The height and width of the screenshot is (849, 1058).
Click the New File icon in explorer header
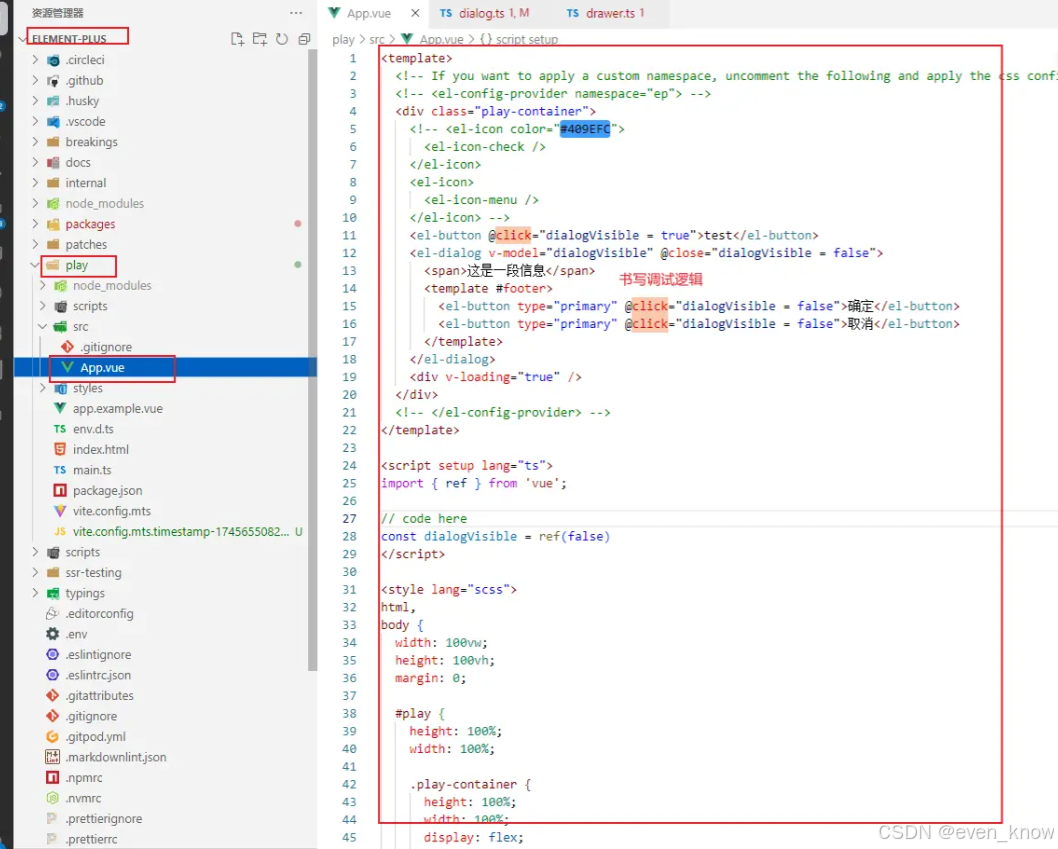pyautogui.click(x=238, y=39)
